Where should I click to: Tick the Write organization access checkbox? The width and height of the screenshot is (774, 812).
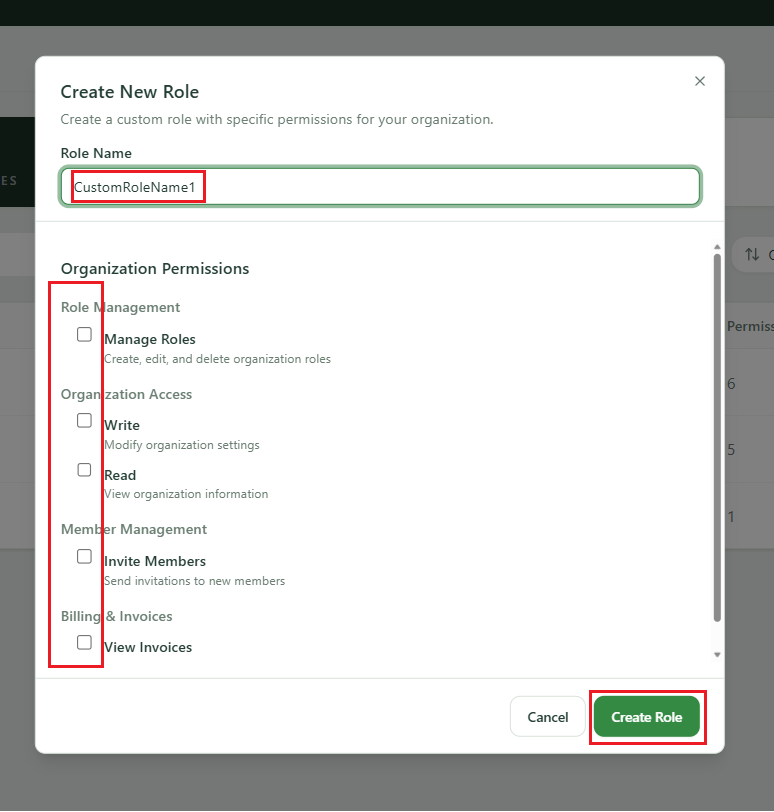[84, 420]
